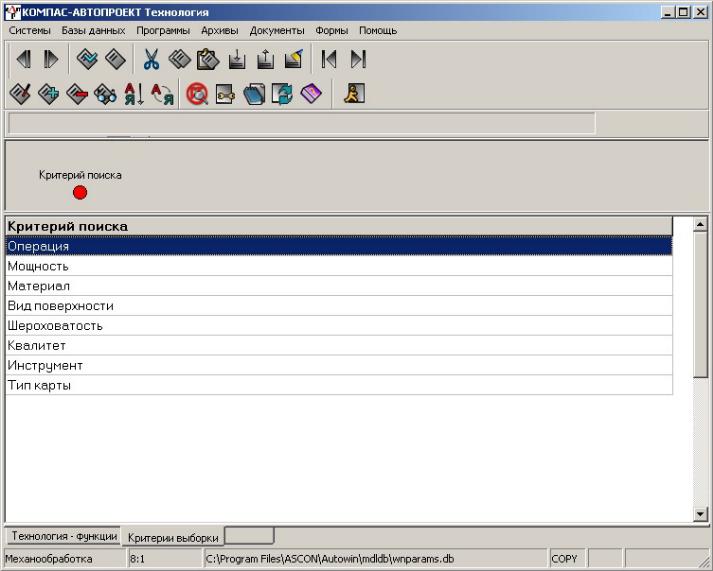This screenshot has width=713, height=571.
Task: Click the previous record arrow icon
Action: (24, 59)
